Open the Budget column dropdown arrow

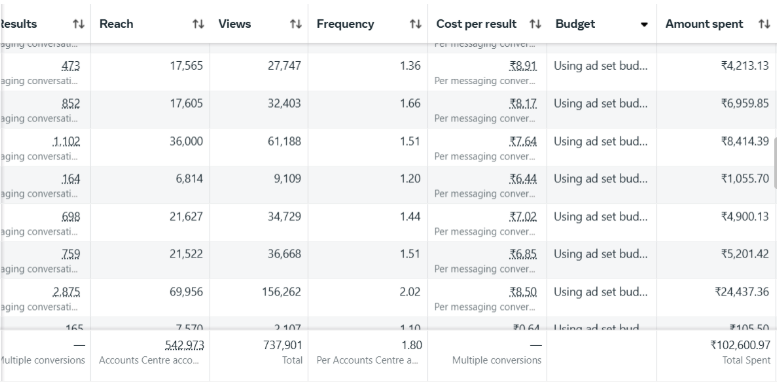(x=644, y=24)
